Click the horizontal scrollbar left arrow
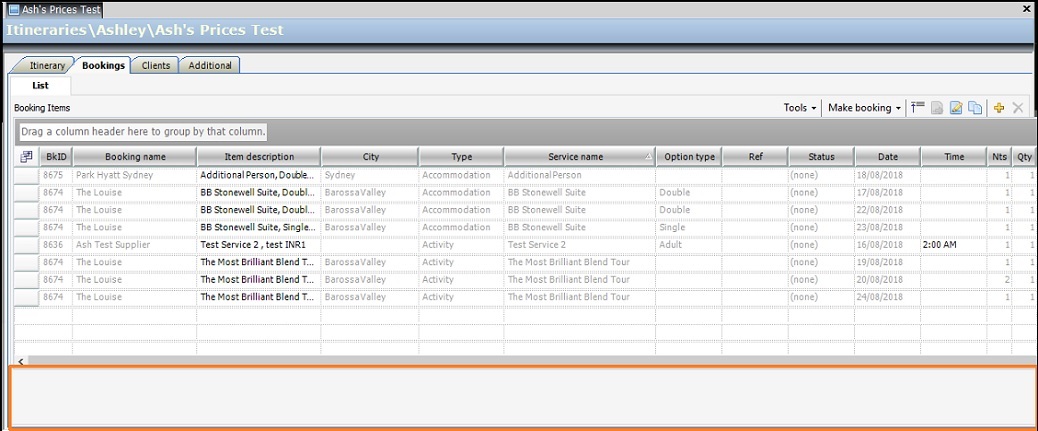Screen dimensions: 1038x431 coord(21,360)
